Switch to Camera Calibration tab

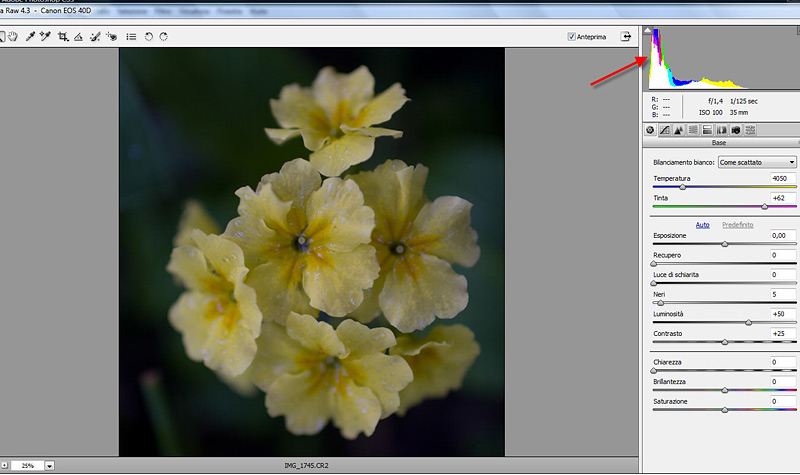click(x=736, y=130)
